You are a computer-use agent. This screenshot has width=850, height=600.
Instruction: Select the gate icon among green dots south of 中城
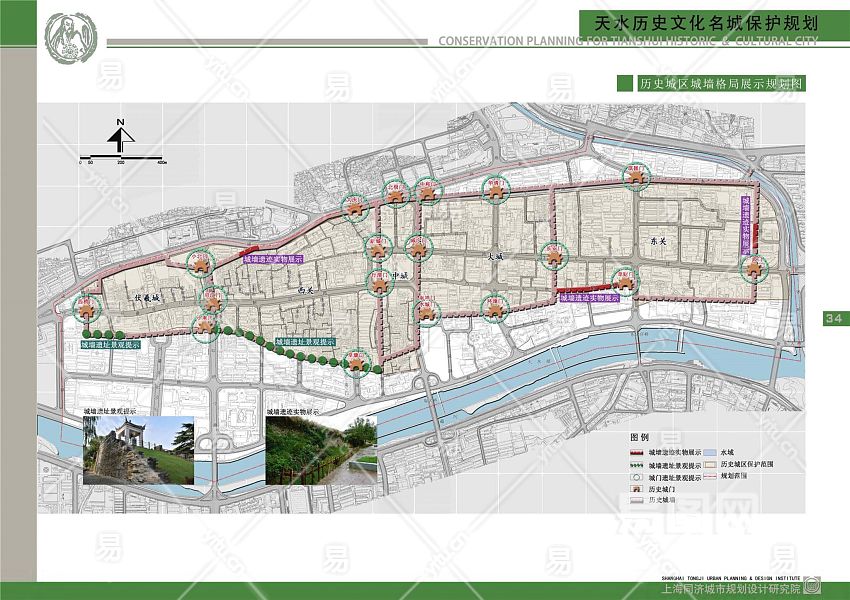tap(356, 363)
